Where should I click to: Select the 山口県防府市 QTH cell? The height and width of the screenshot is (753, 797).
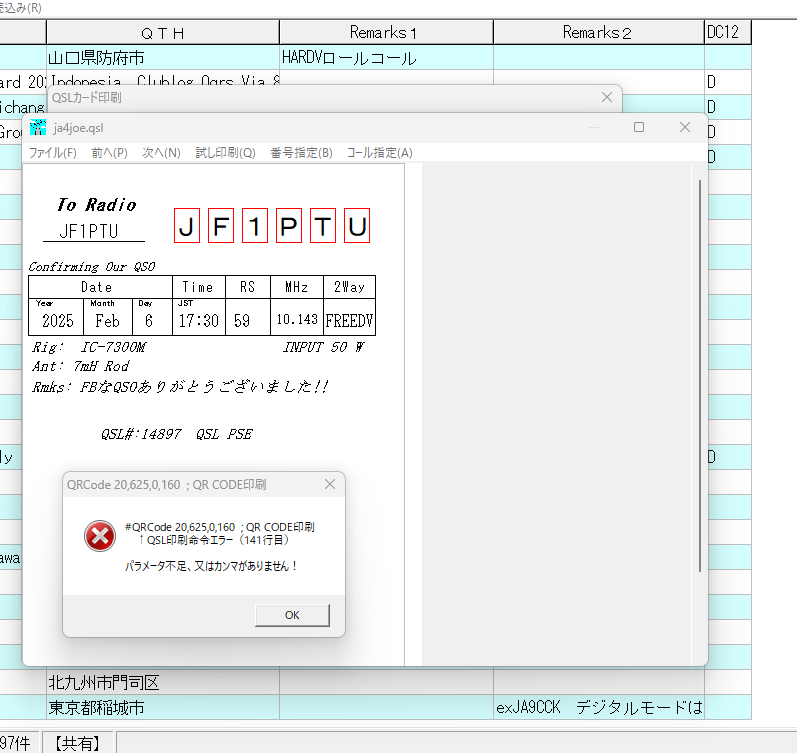pyautogui.click(x=163, y=57)
